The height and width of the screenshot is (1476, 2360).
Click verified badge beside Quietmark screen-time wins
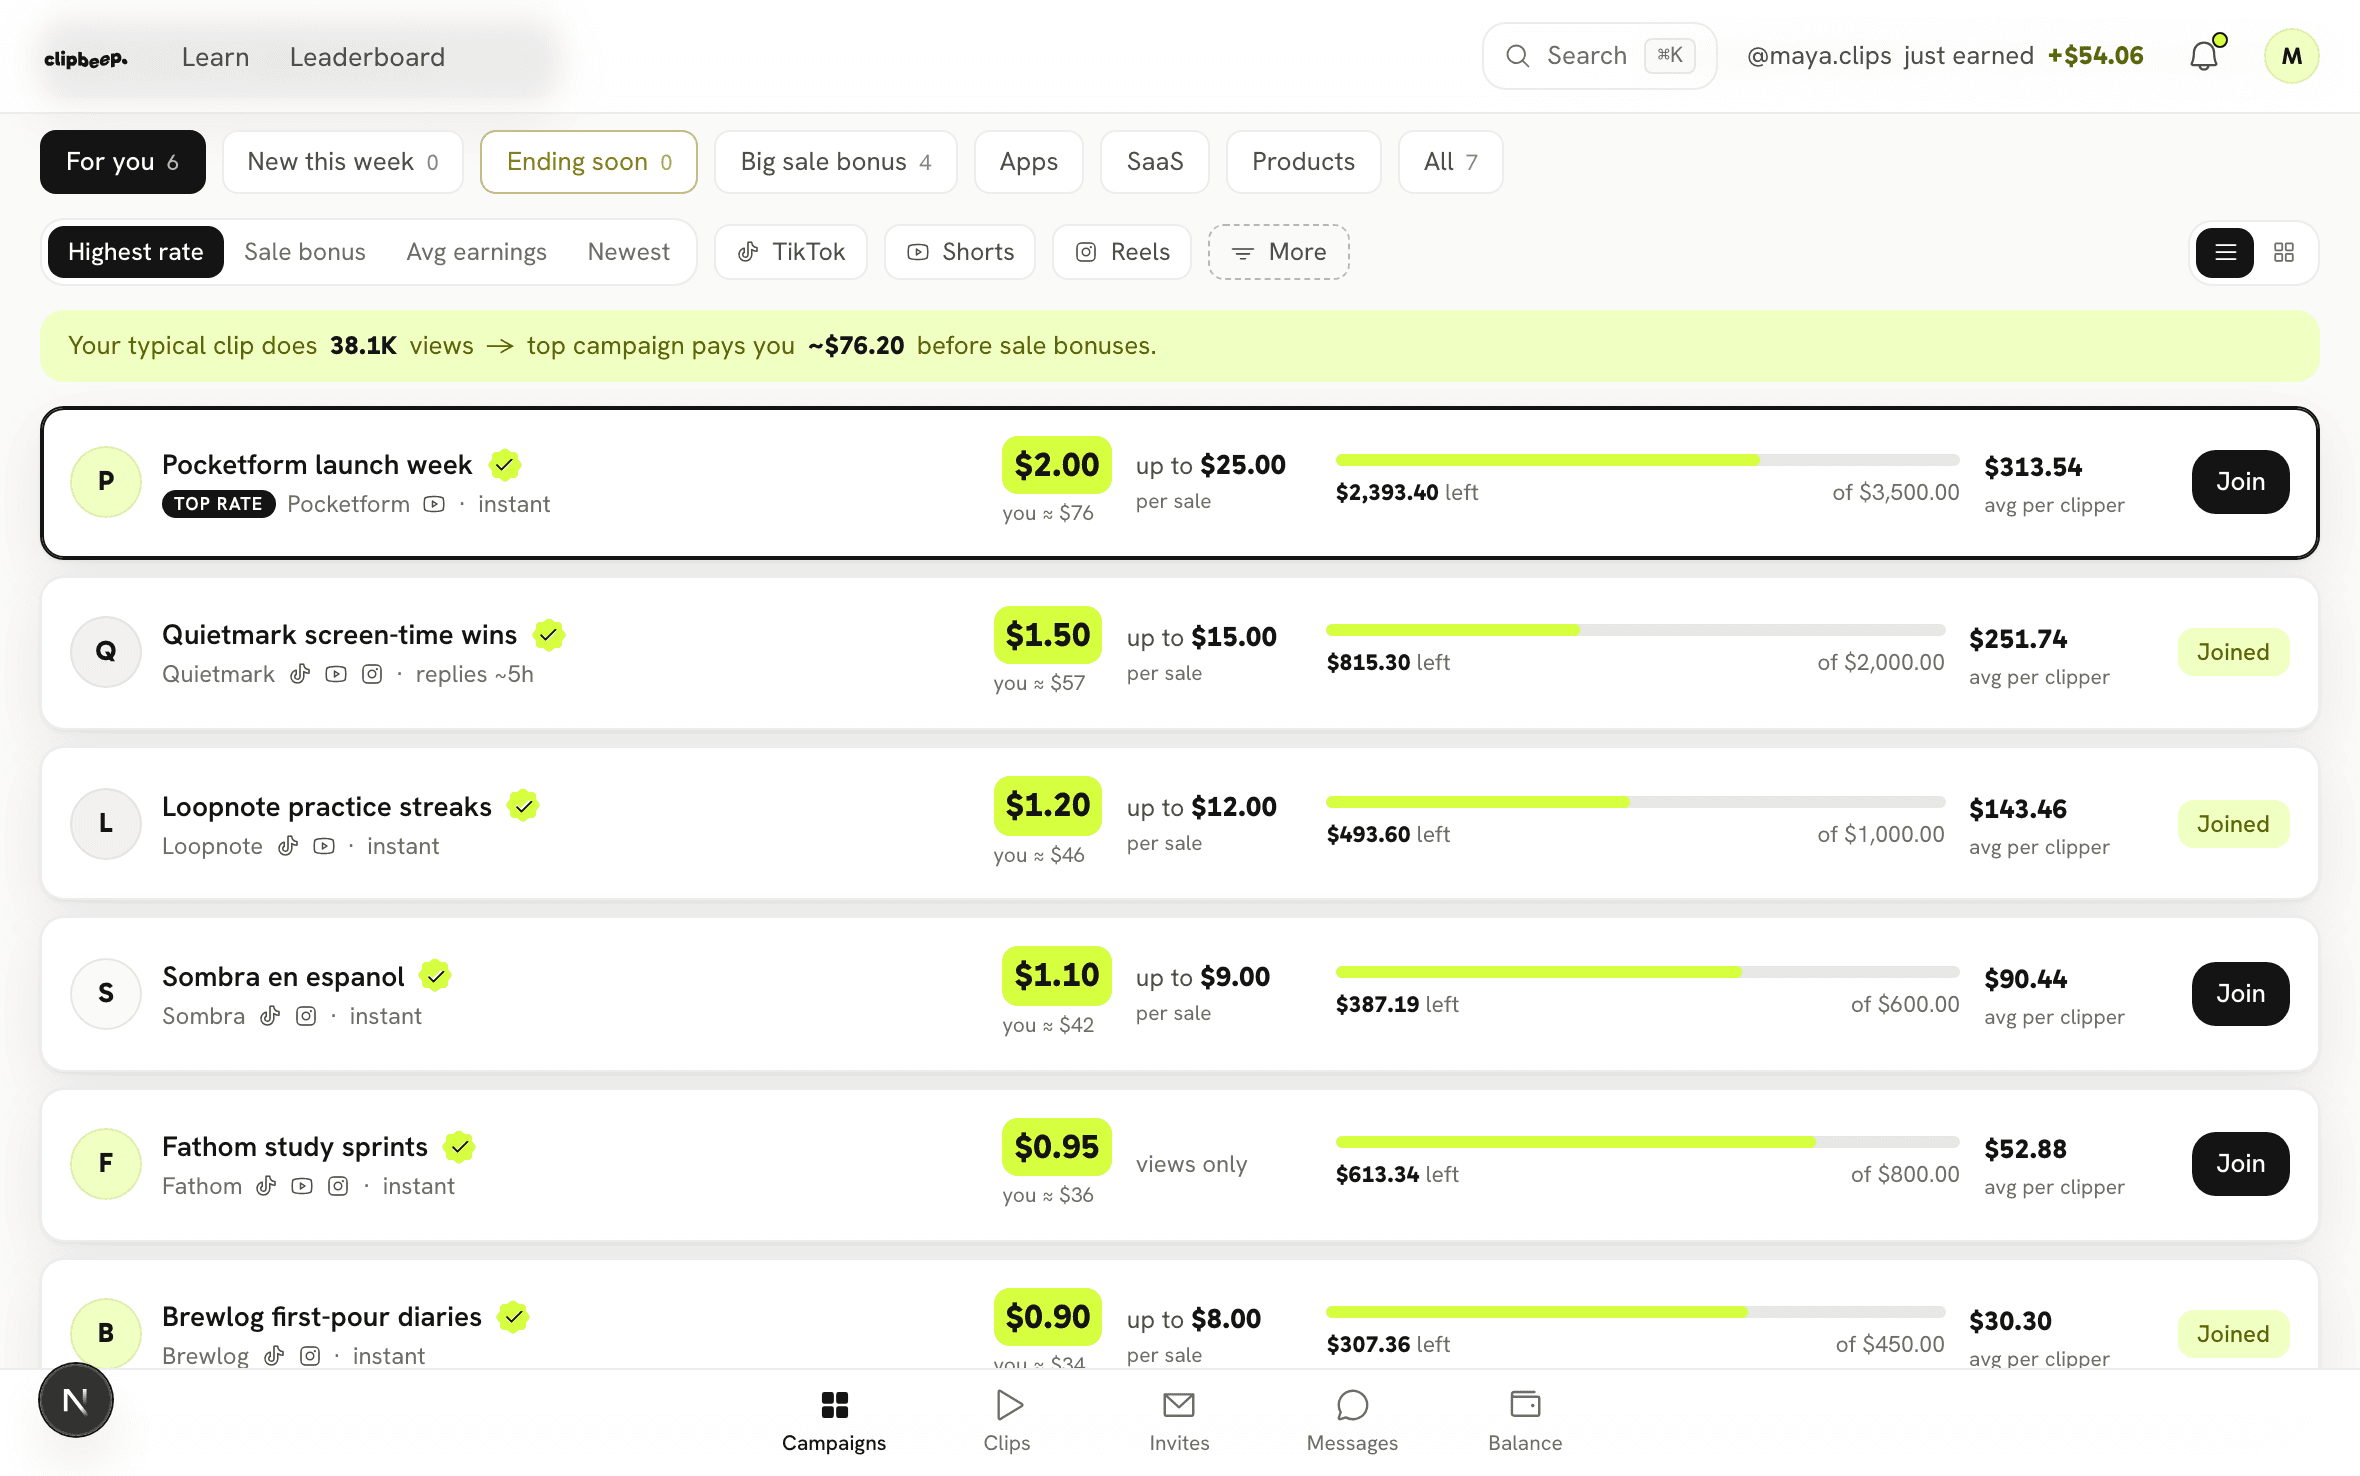pyautogui.click(x=549, y=635)
